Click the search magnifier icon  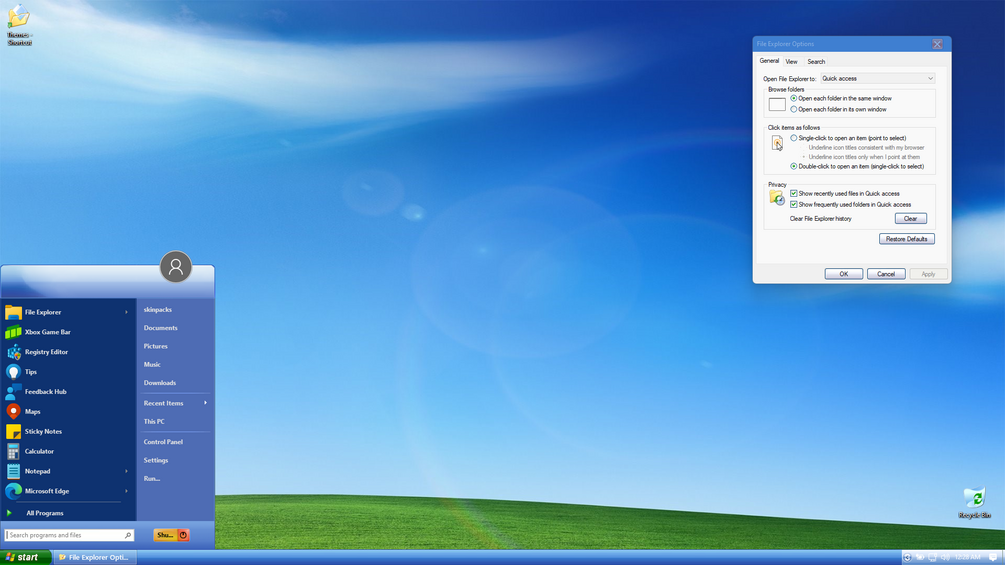pyautogui.click(x=128, y=535)
